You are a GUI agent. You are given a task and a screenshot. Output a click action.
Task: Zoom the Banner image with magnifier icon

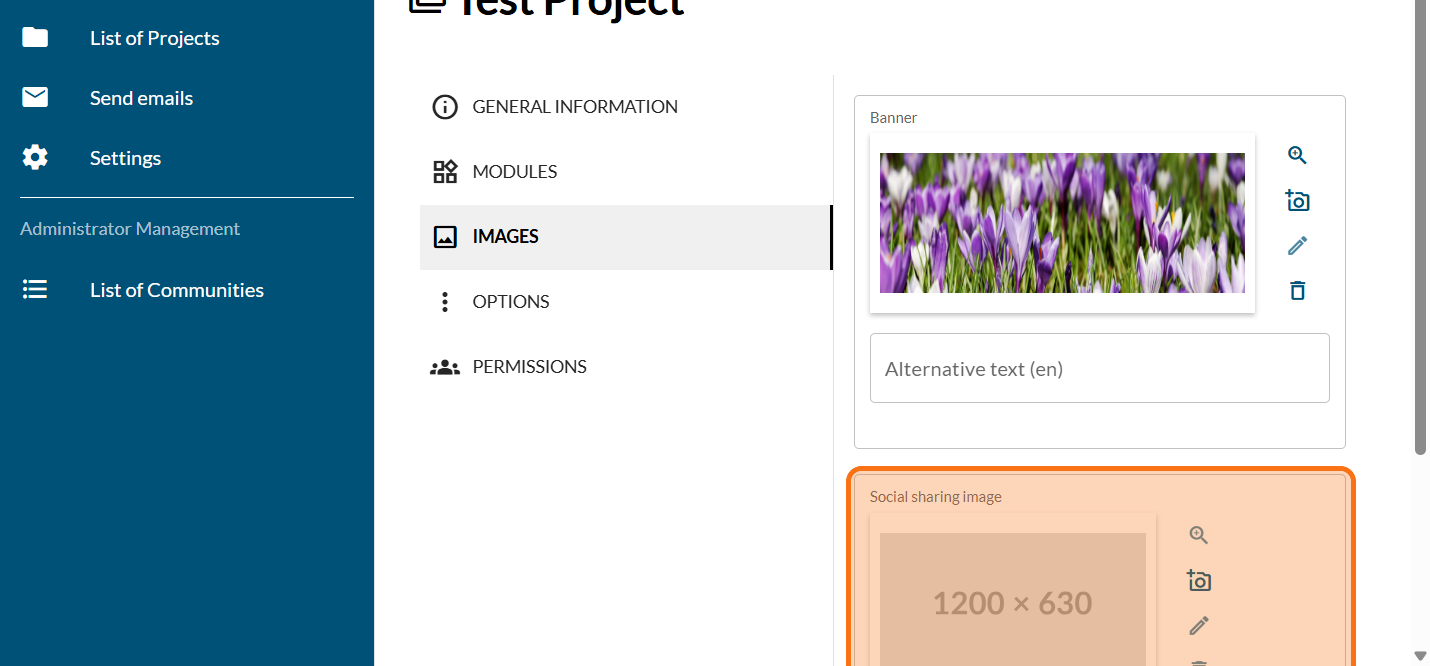click(1297, 155)
